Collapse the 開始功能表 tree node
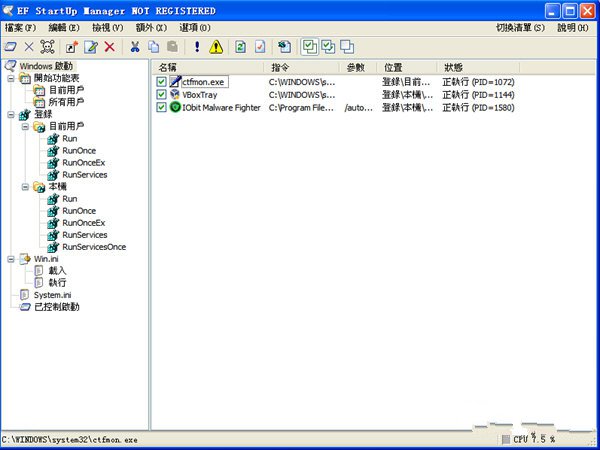Image resolution: width=600 pixels, height=450 pixels. 11,78
